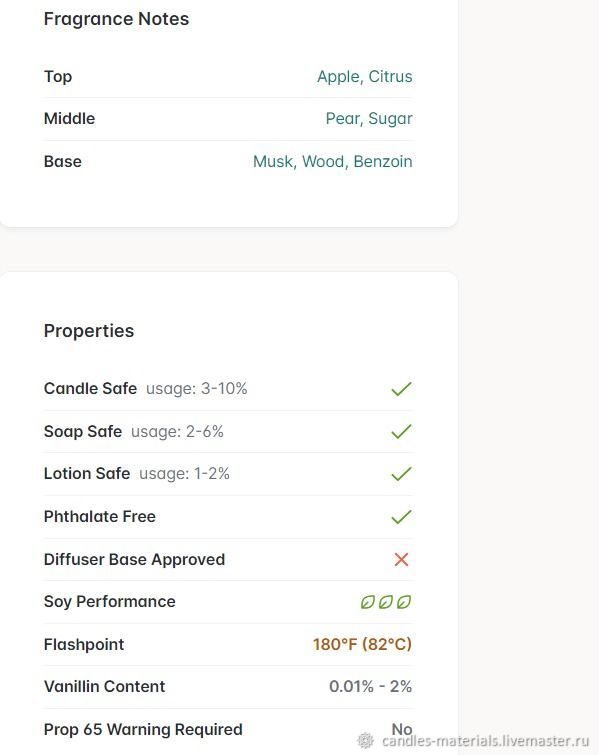This screenshot has height=755, width=599.
Task: Click the candles-materials.livemaster.ru watermark text
Action: [x=485, y=741]
